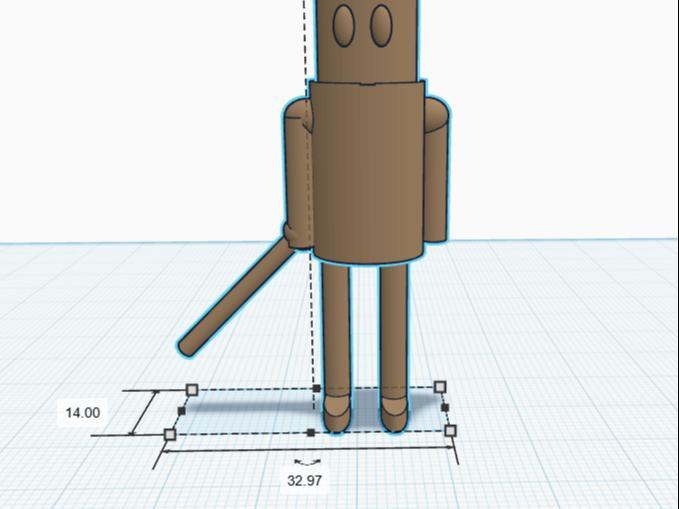Viewport: 679px width, 509px height.
Task: Select the near-left white corner resize handle
Action: point(170,434)
